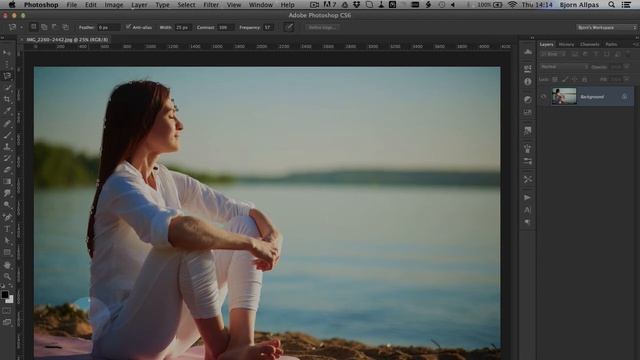This screenshot has height=360, width=640.
Task: Choose Add to selection mode
Action: click(44, 27)
